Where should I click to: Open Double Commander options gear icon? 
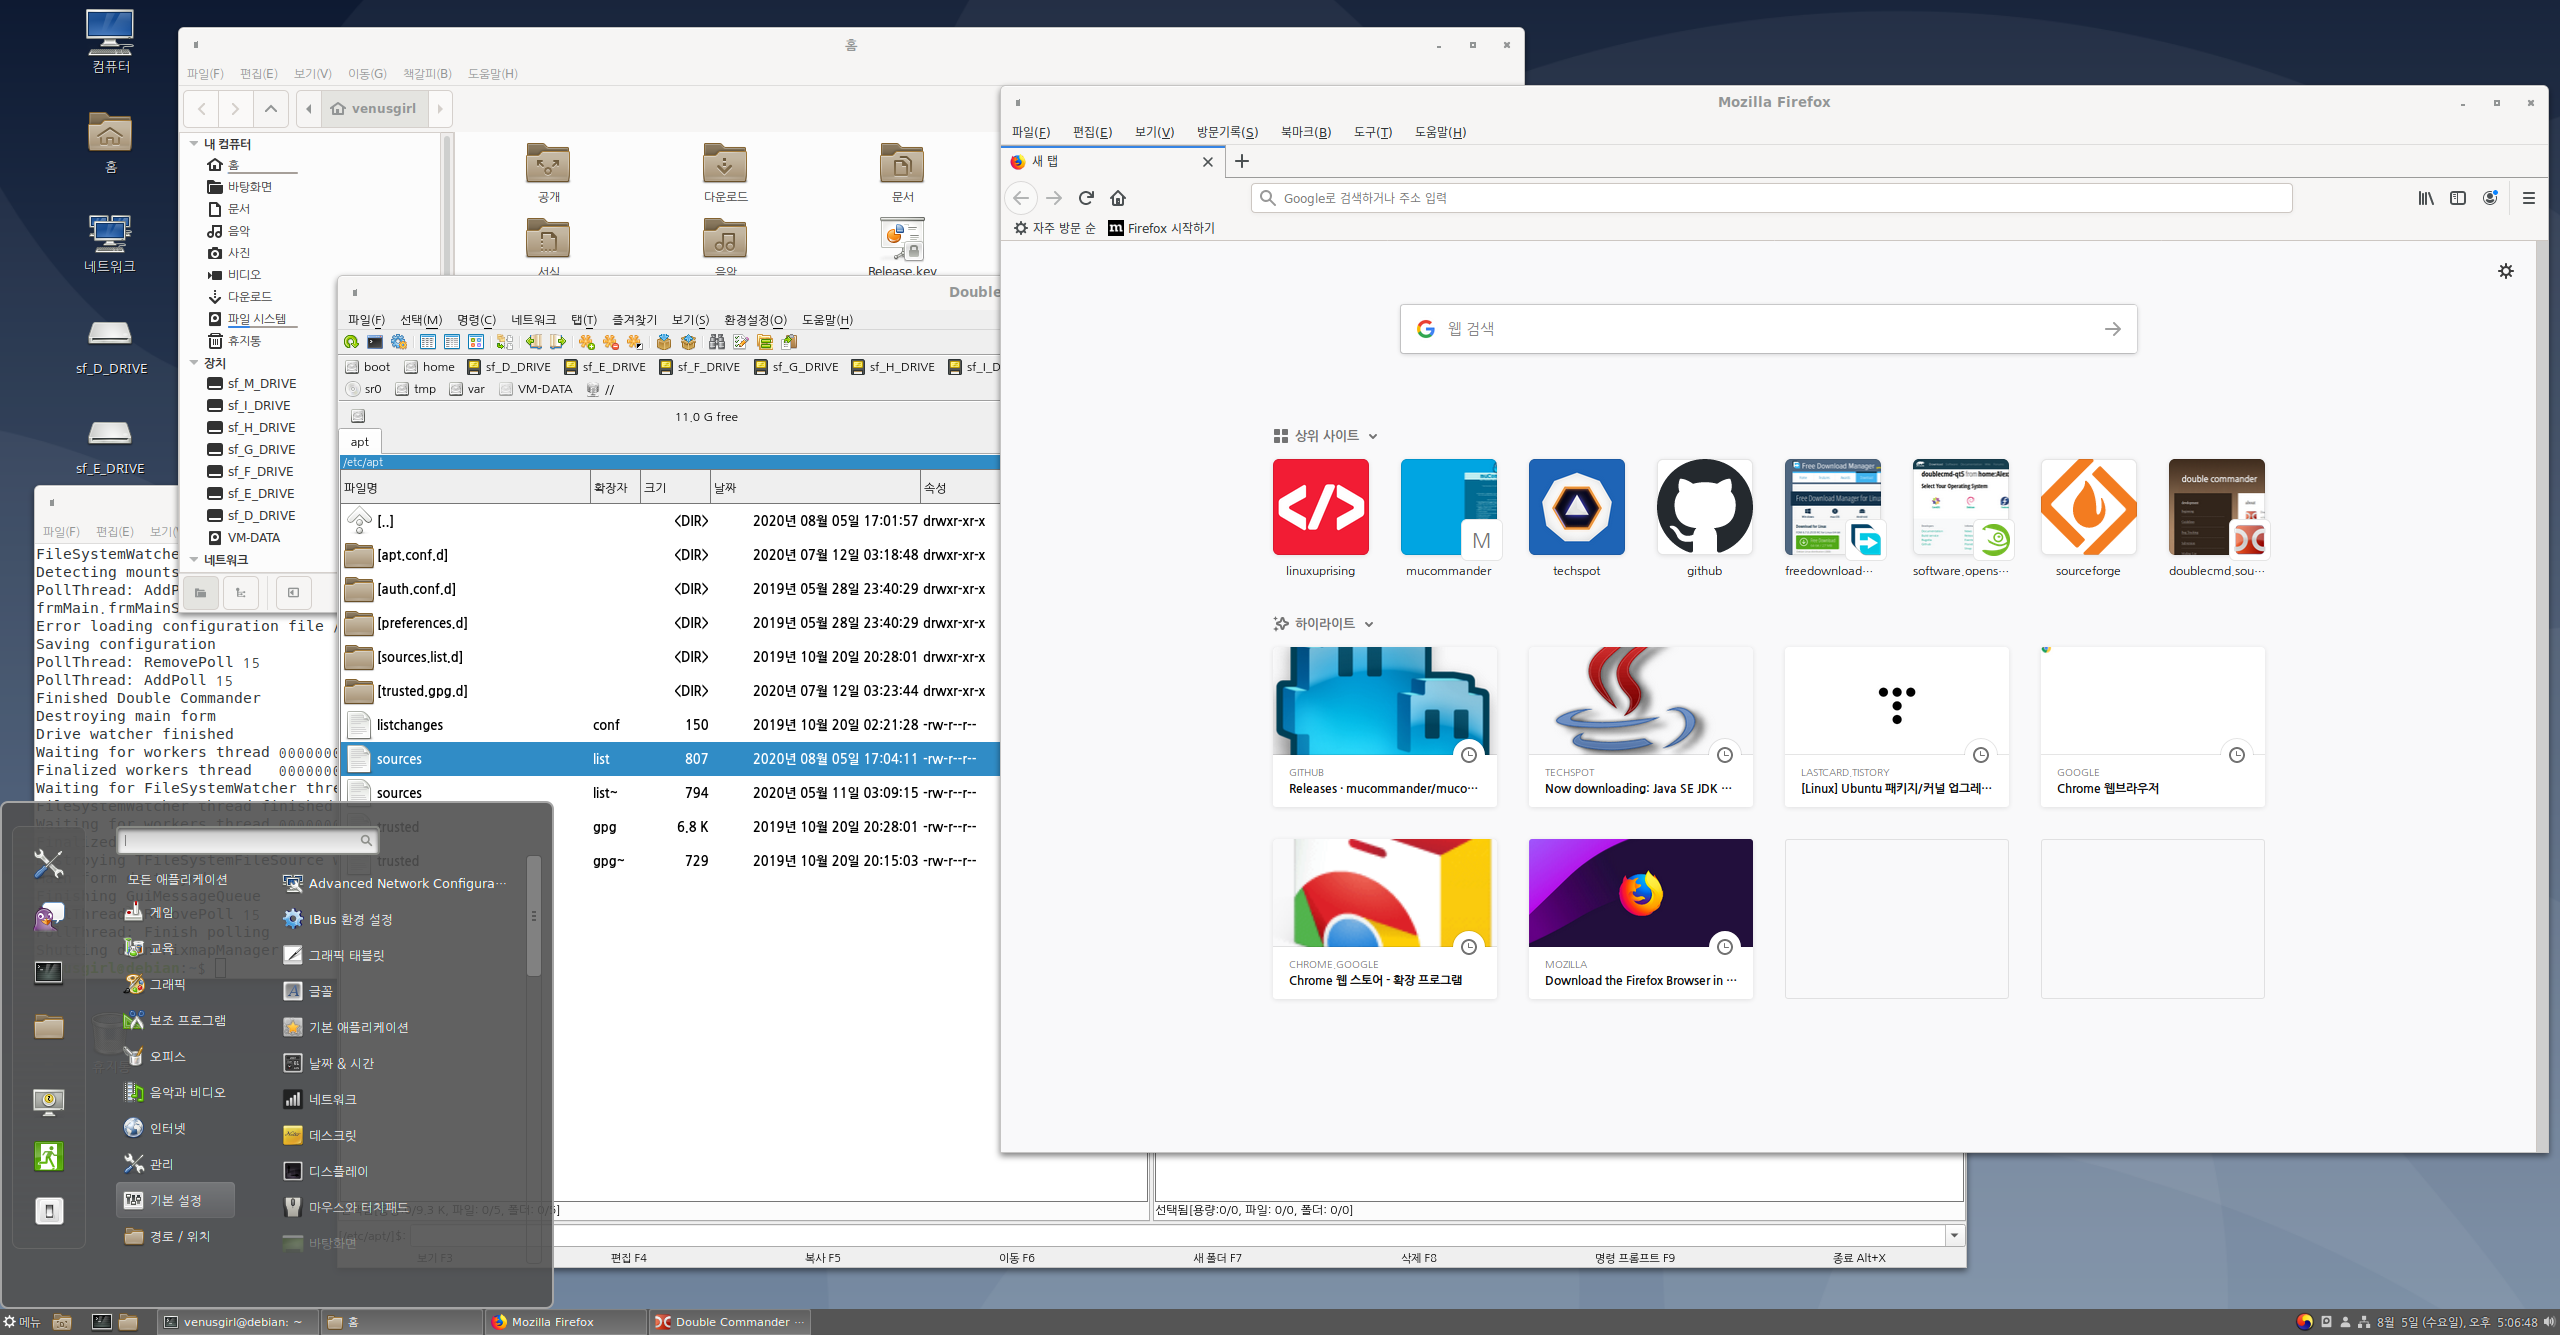pyautogui.click(x=399, y=342)
